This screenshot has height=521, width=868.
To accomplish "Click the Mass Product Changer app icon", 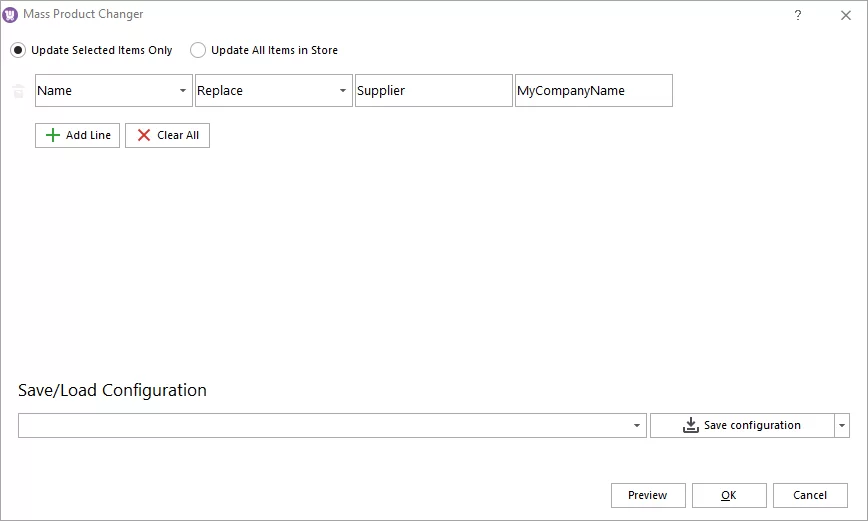I will pyautogui.click(x=11, y=15).
